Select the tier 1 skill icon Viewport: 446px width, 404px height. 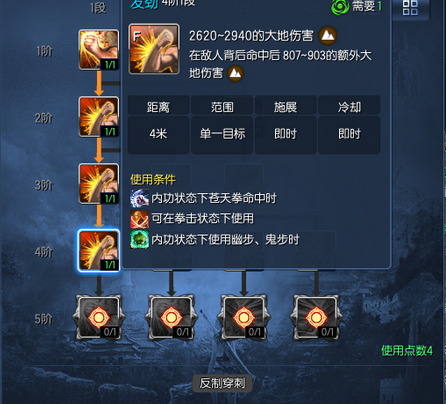99,50
